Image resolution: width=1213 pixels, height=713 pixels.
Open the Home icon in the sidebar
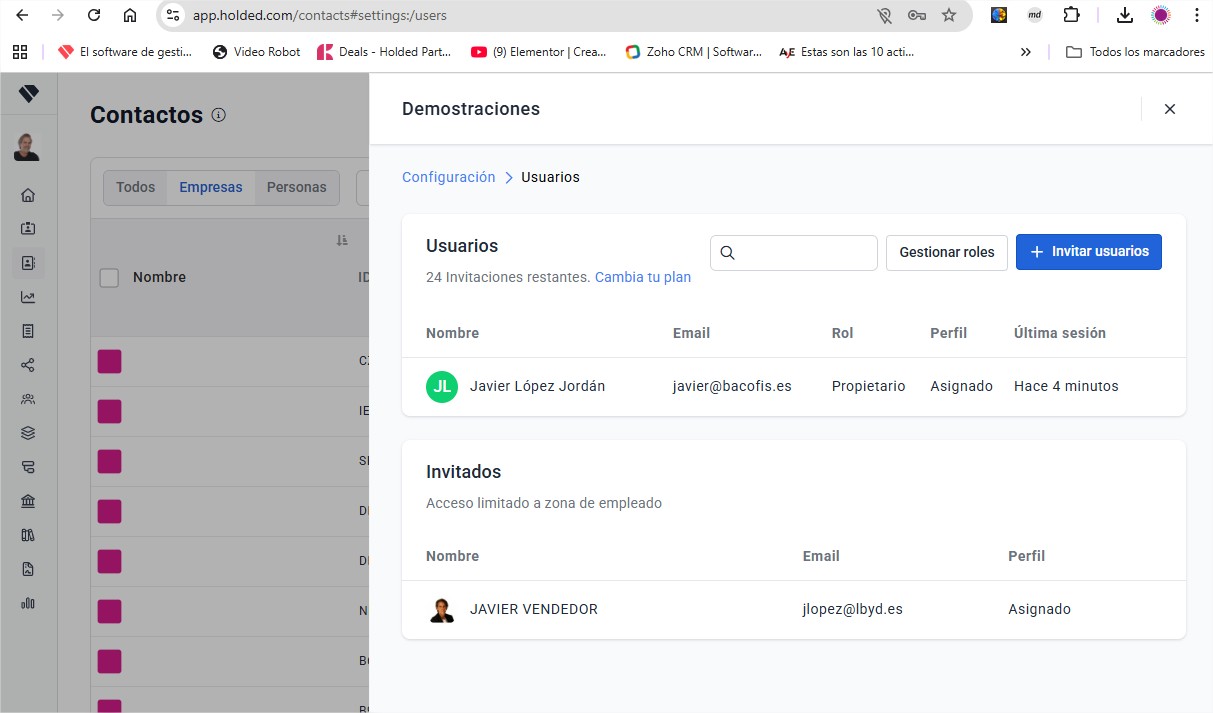(29, 194)
